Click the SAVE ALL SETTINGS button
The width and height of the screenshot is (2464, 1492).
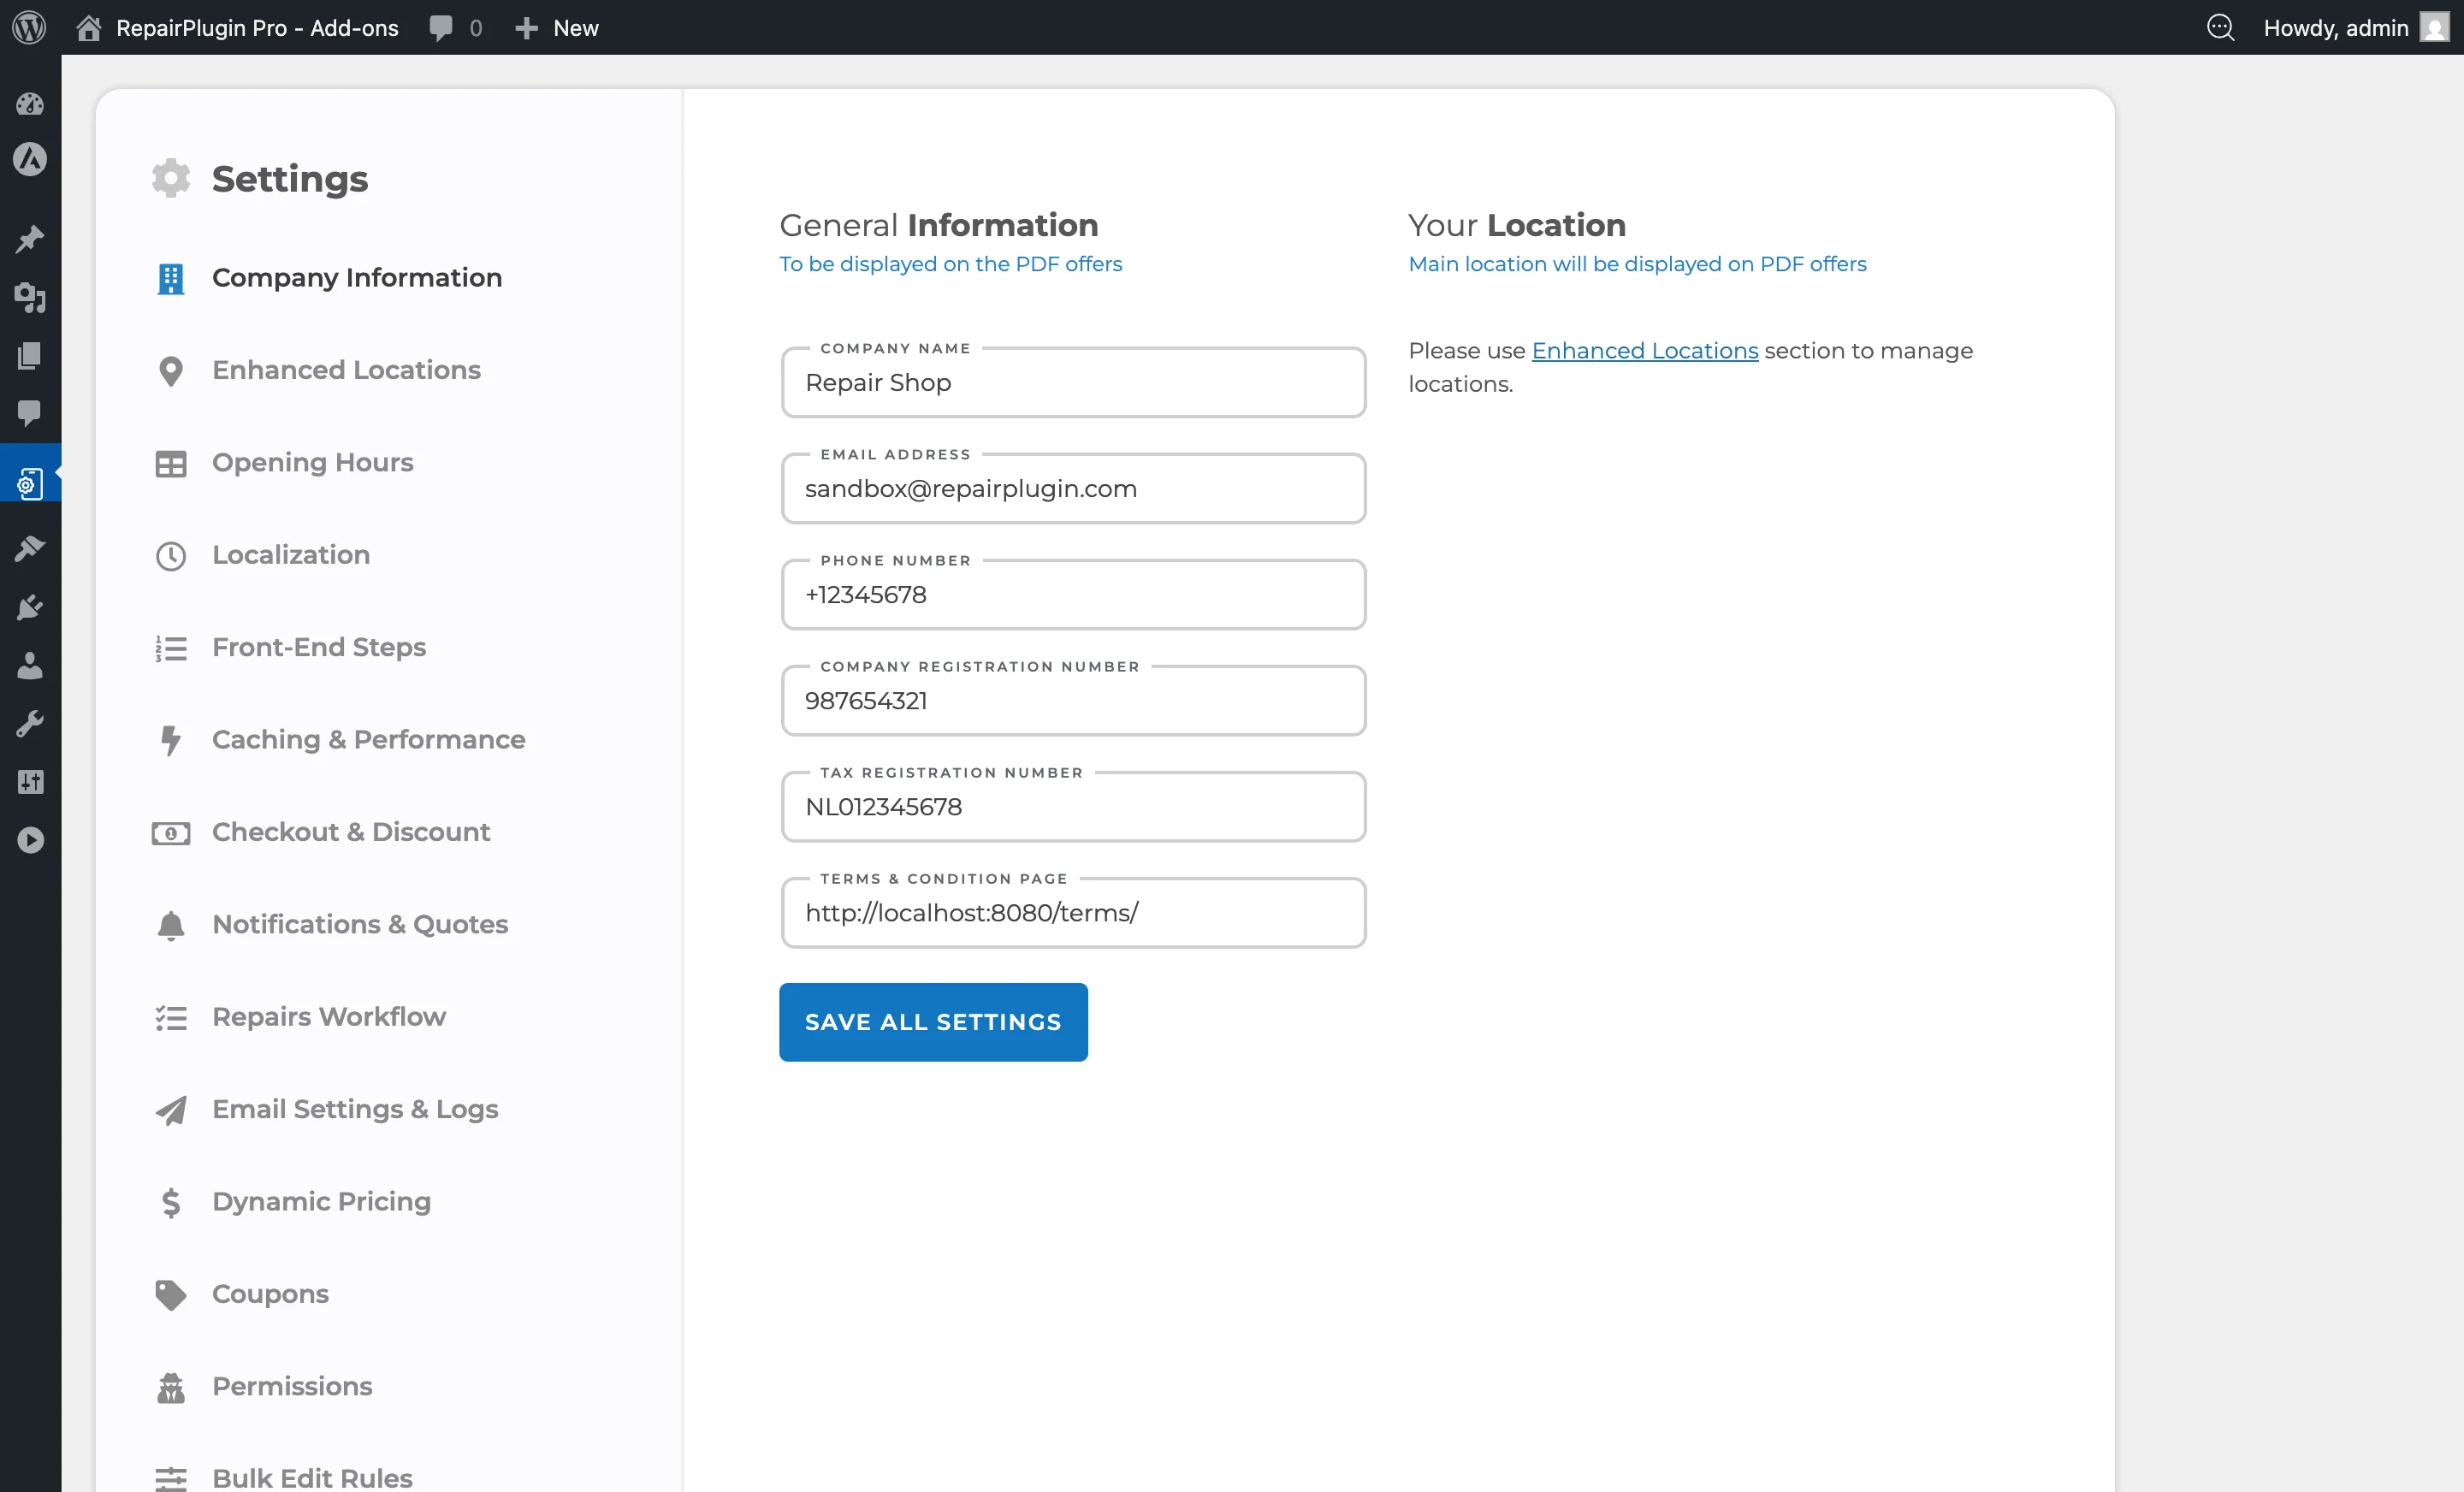point(933,1021)
